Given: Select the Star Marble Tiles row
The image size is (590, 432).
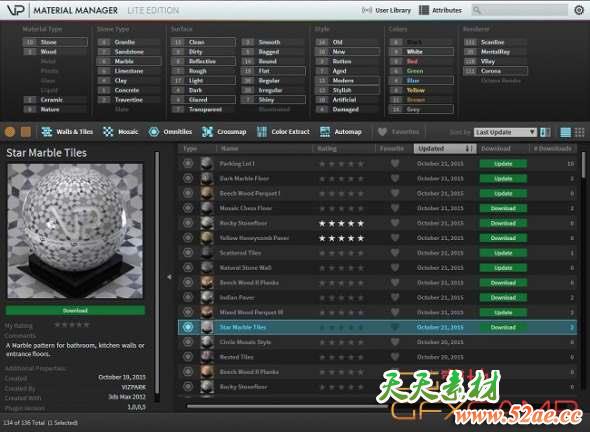Looking at the screenshot, I should point(377,327).
